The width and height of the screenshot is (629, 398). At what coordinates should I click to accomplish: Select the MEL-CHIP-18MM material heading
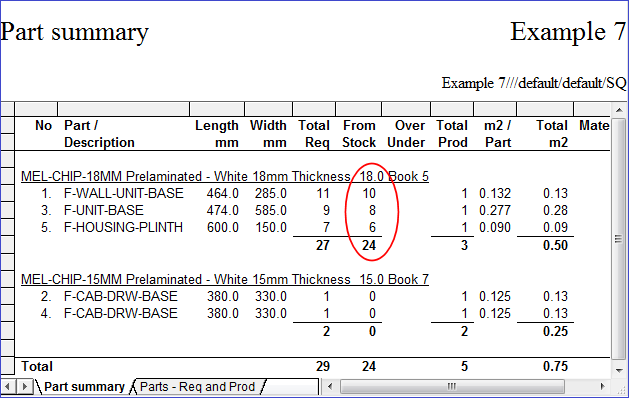[x=225, y=177]
